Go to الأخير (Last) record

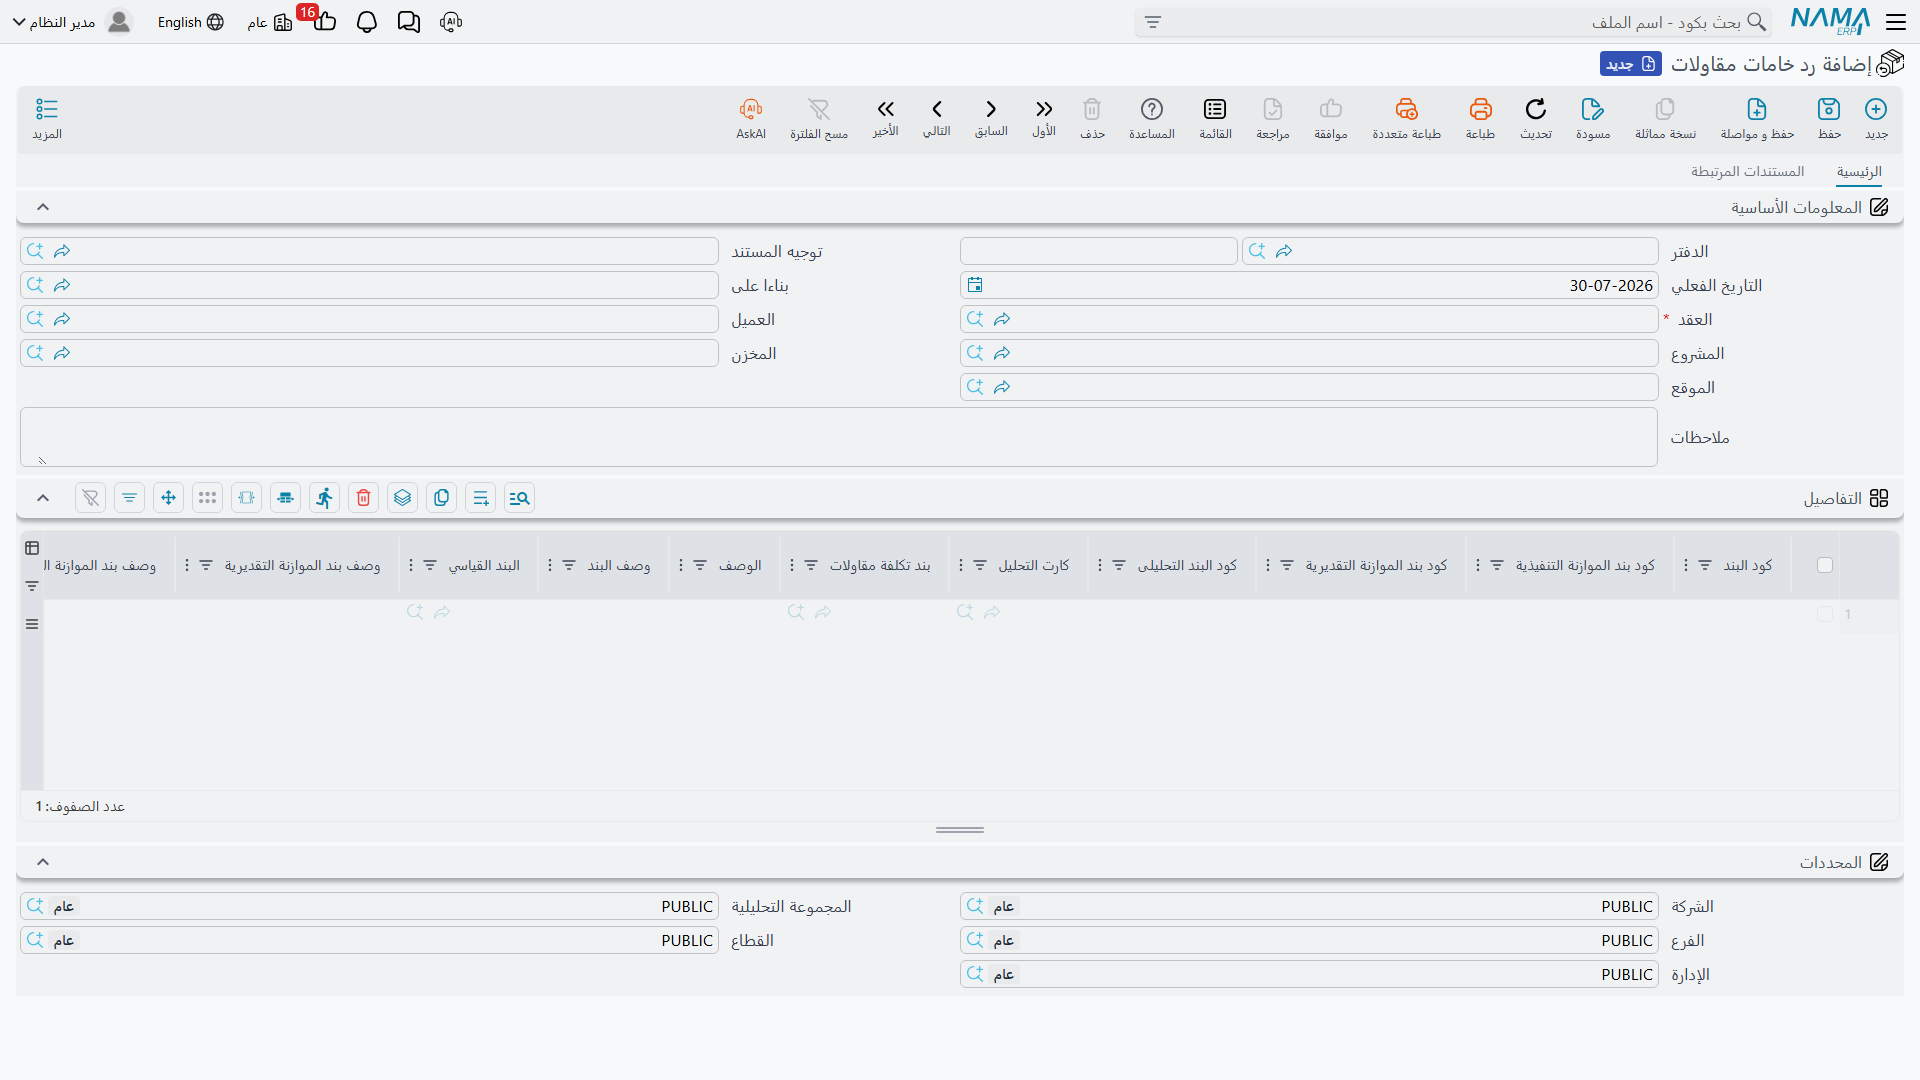point(885,109)
